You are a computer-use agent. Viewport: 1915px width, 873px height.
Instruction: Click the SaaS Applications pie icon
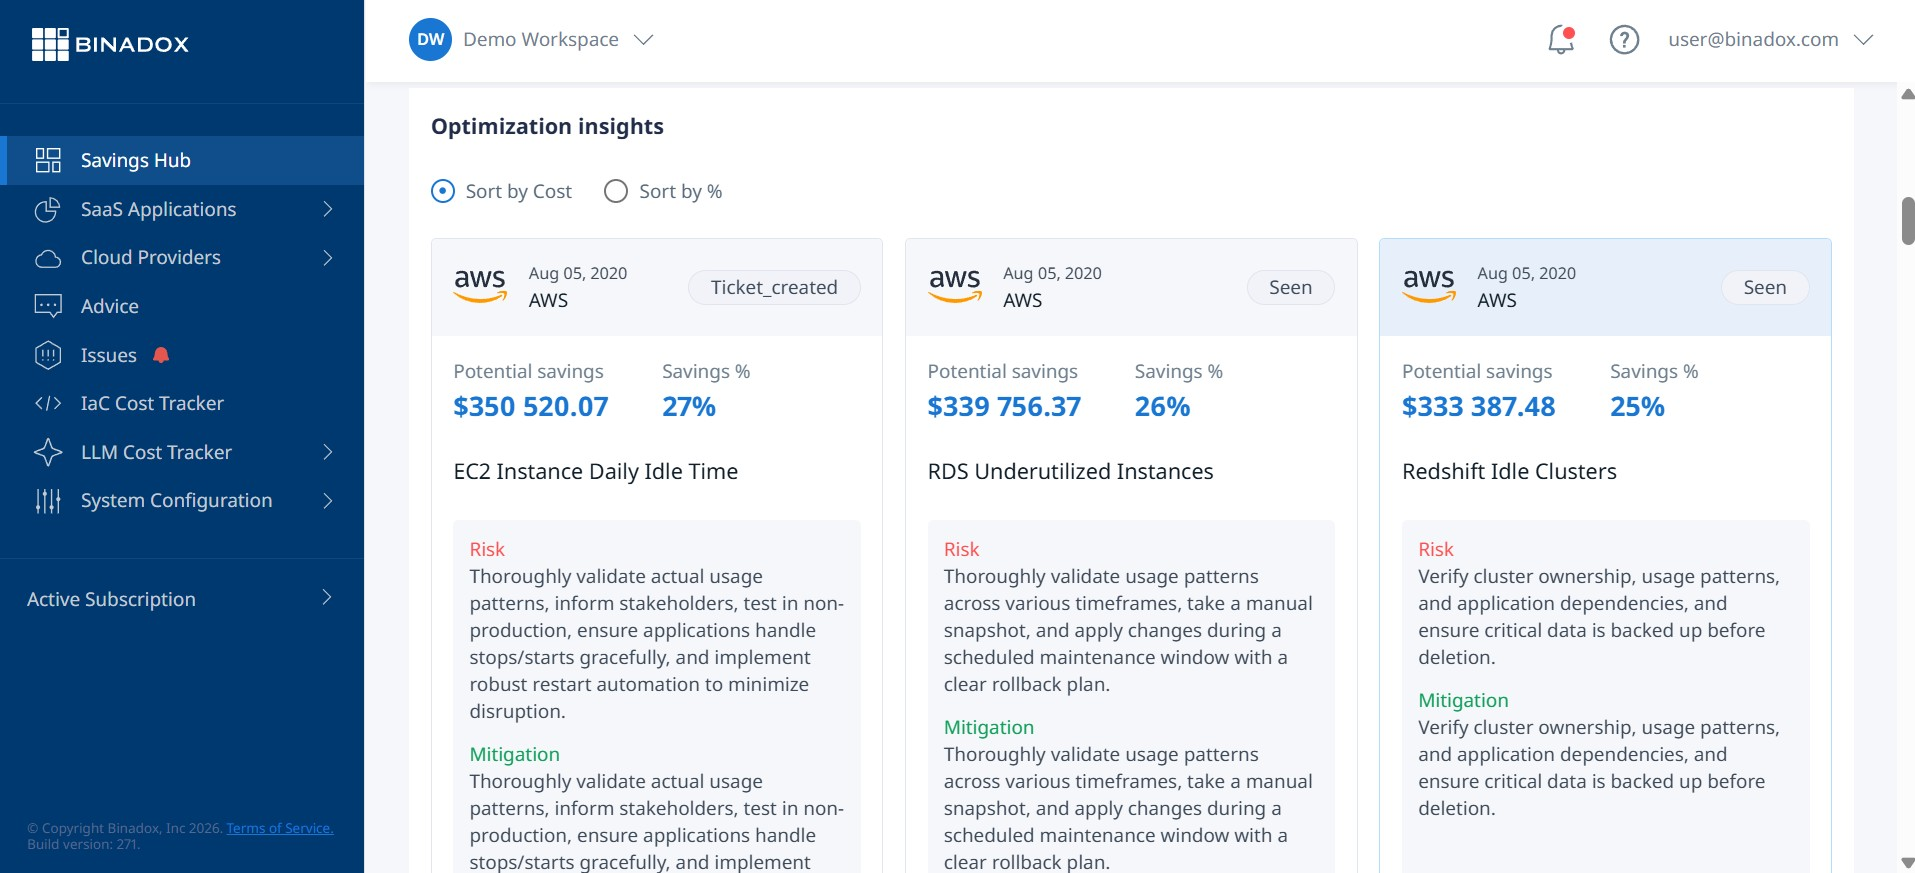tap(48, 209)
